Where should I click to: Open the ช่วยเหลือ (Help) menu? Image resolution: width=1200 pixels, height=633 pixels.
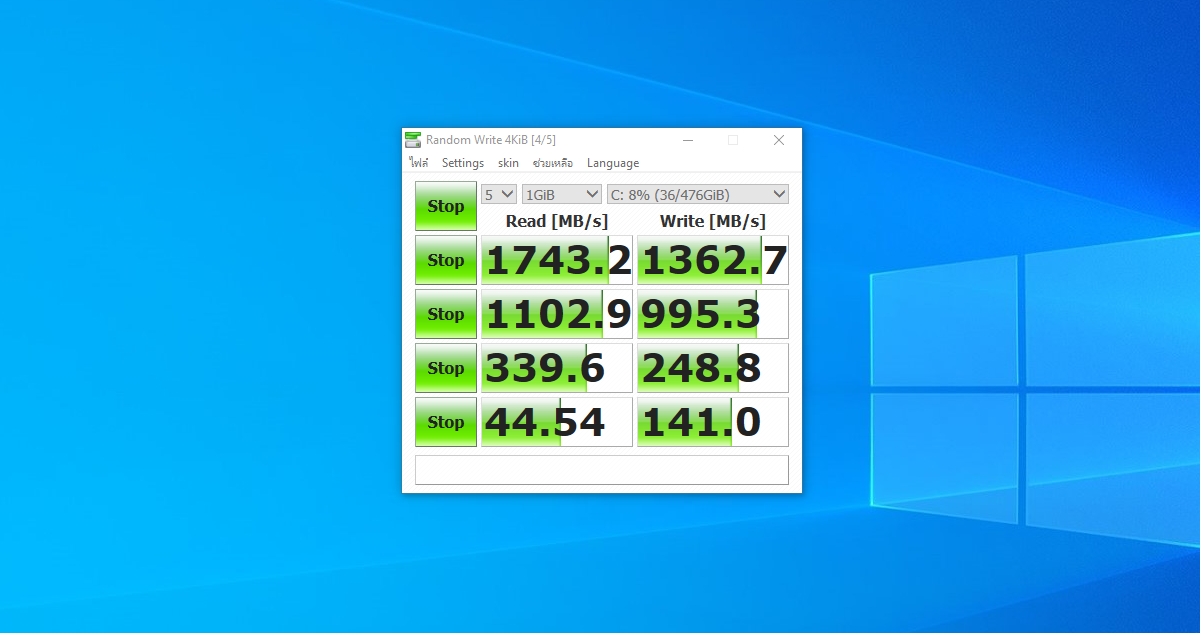552,163
